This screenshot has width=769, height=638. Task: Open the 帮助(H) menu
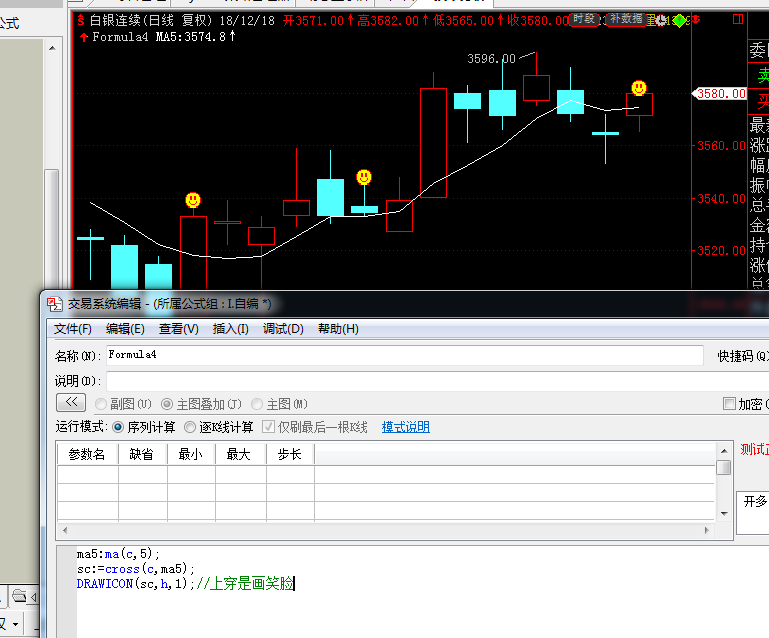point(338,329)
